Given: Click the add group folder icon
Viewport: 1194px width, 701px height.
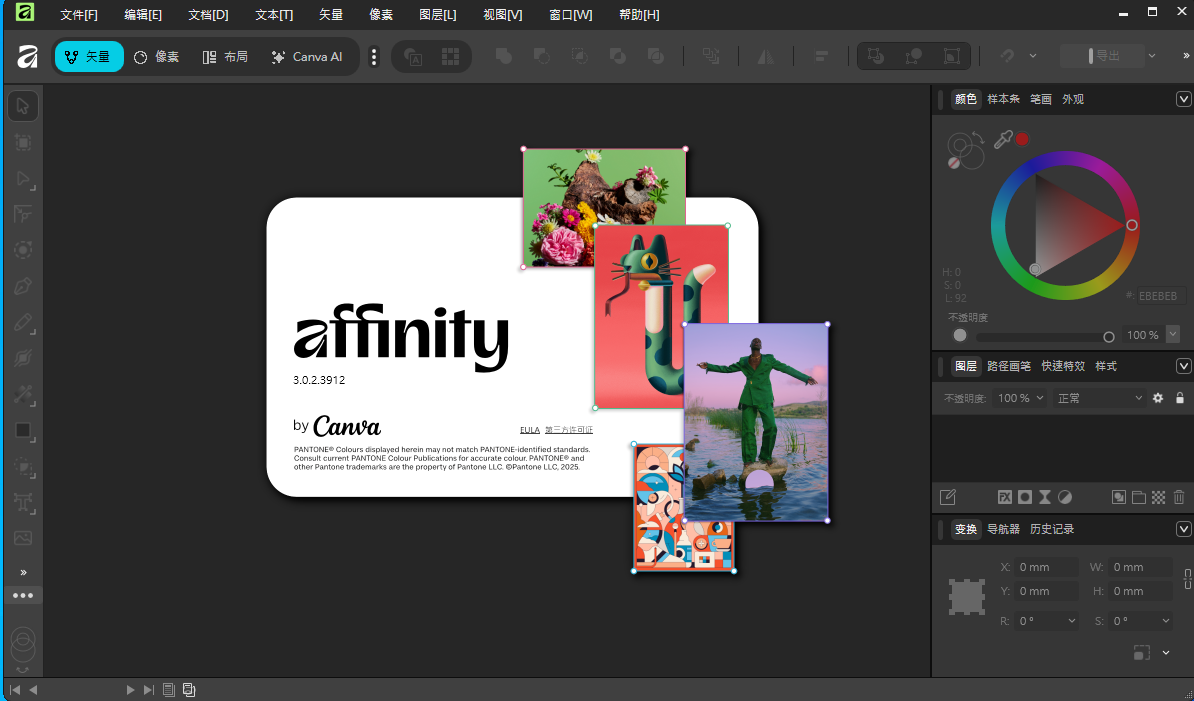Looking at the screenshot, I should (x=1139, y=497).
